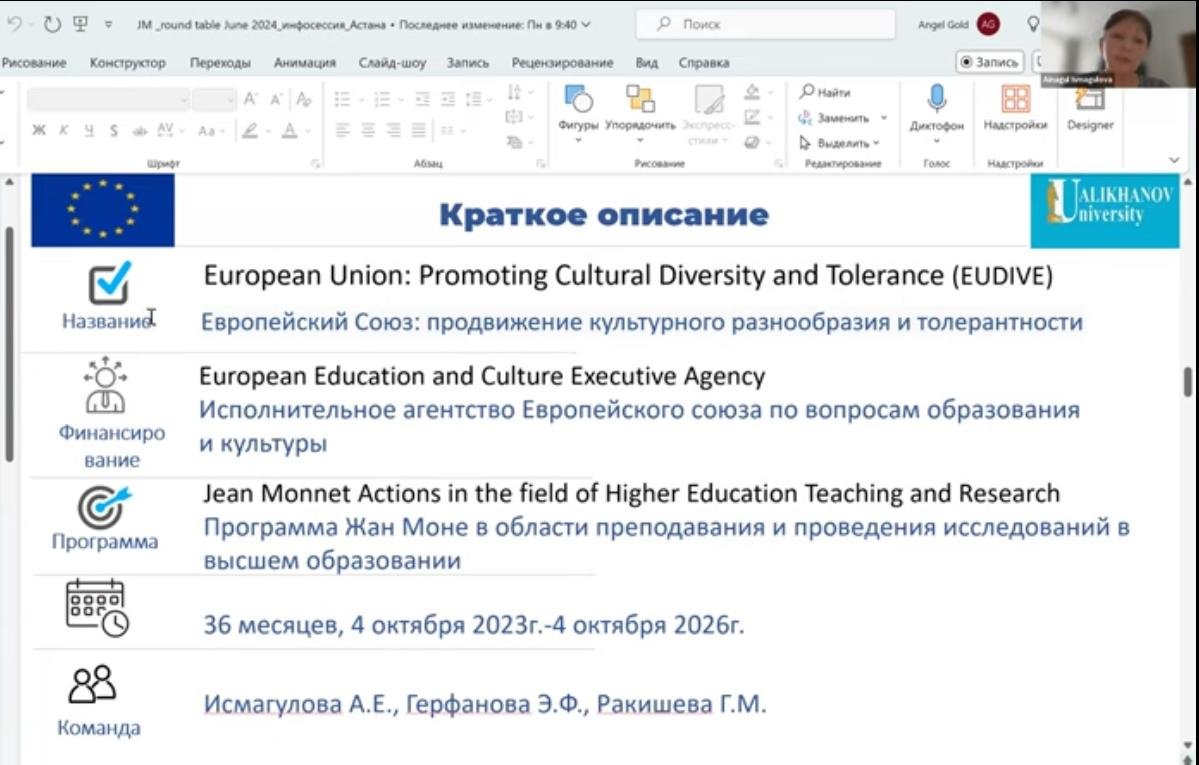Image resolution: width=1199 pixels, height=765 pixels.
Task: Toggle italic (К) formatting
Action: [x=64, y=131]
